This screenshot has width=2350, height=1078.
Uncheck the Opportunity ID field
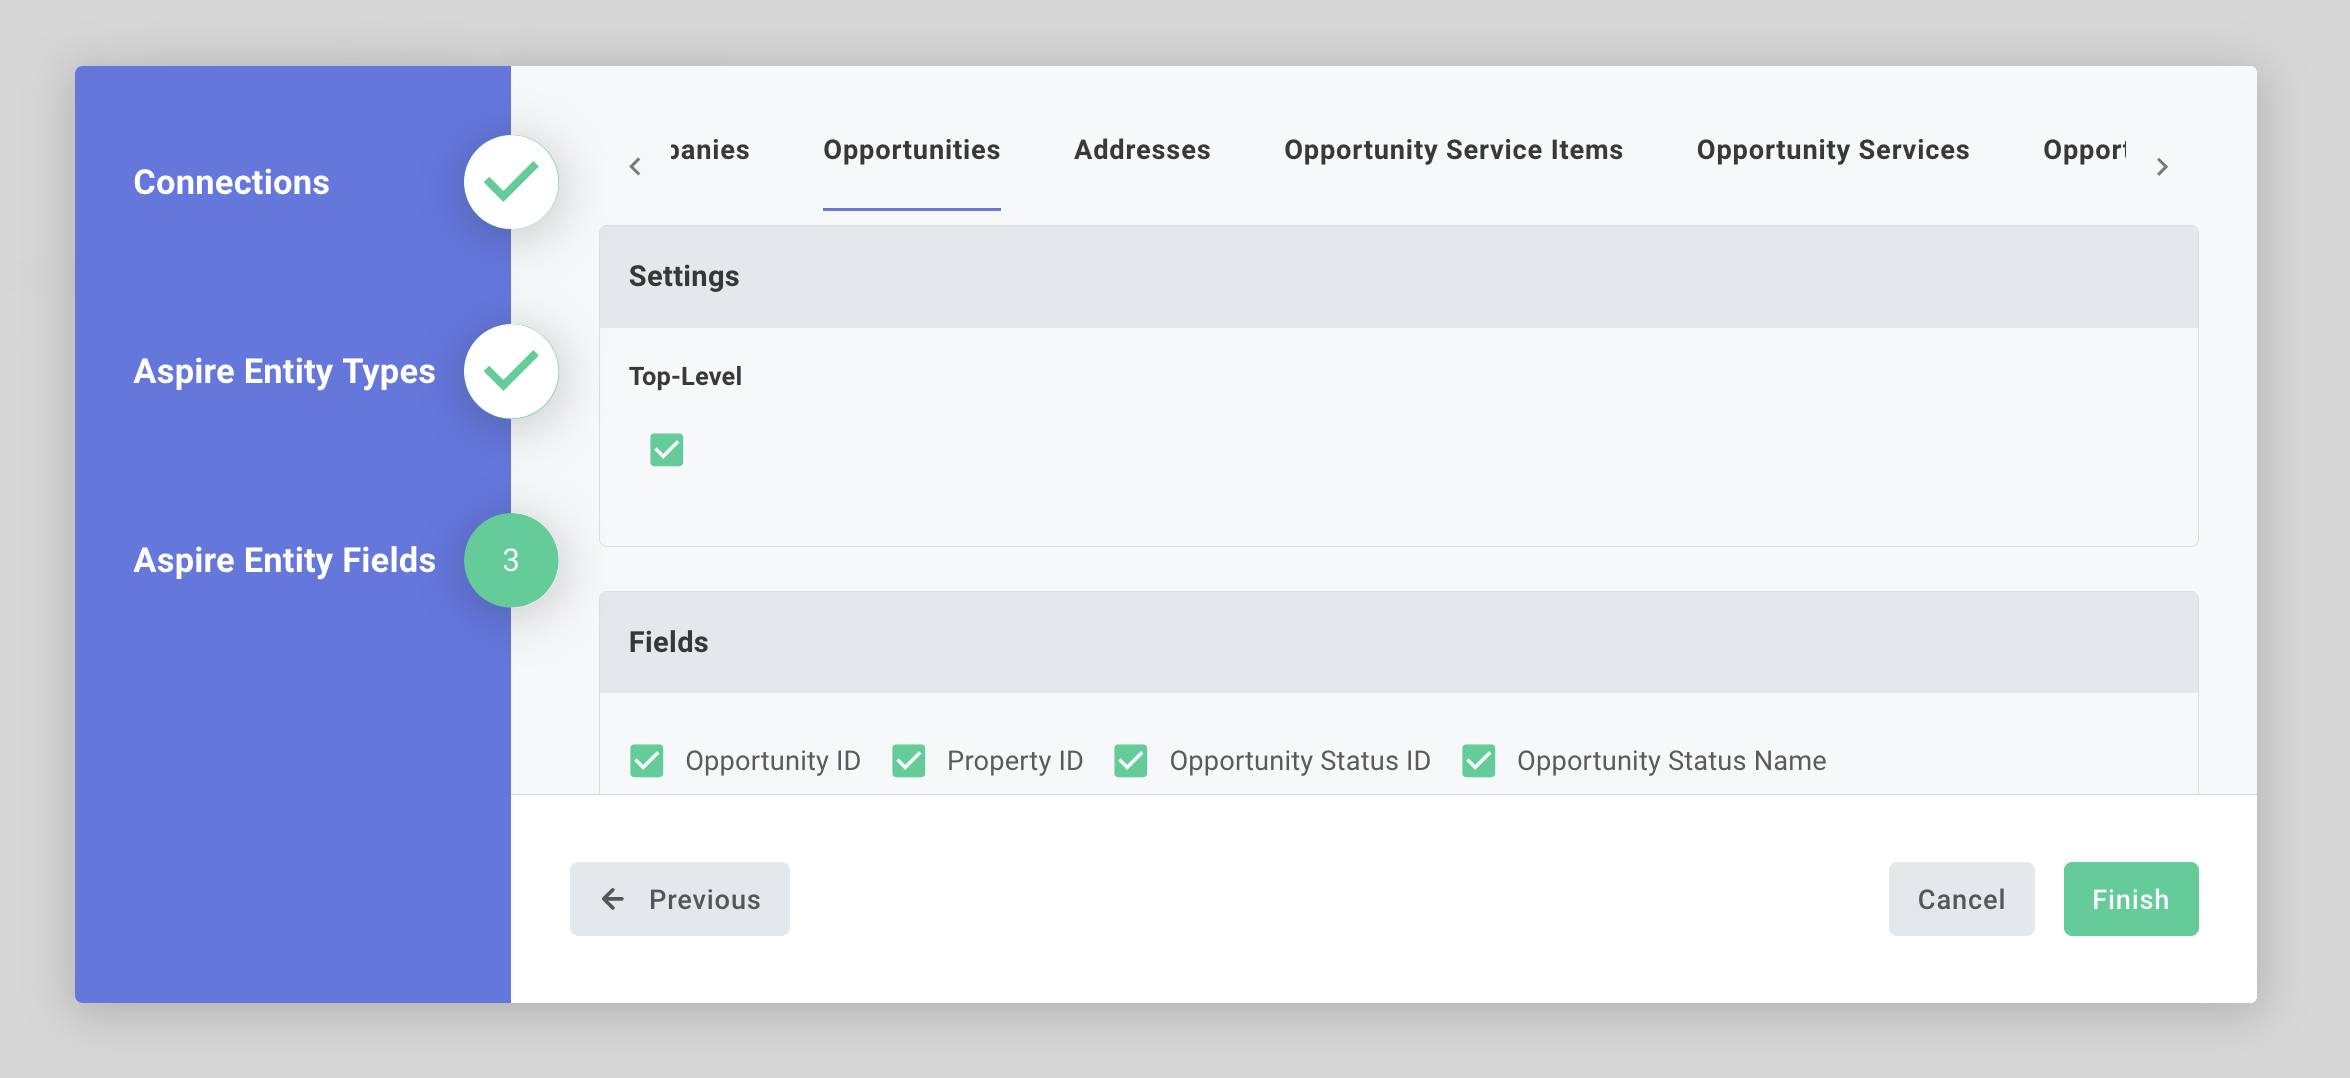[646, 760]
